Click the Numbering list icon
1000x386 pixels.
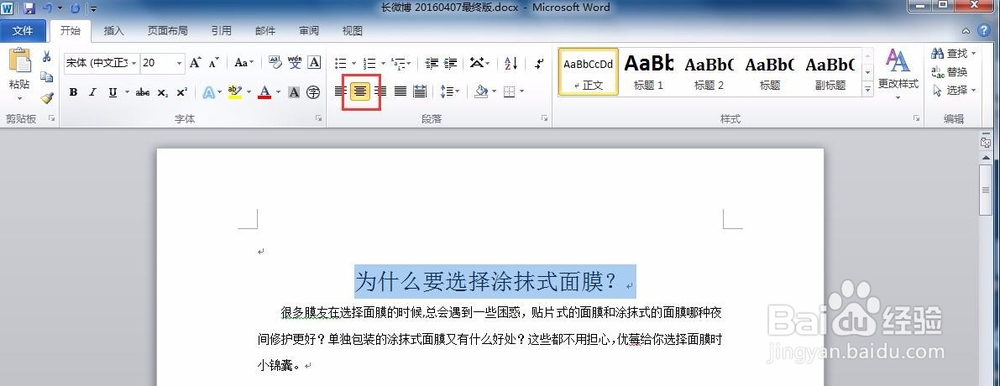click(x=369, y=63)
